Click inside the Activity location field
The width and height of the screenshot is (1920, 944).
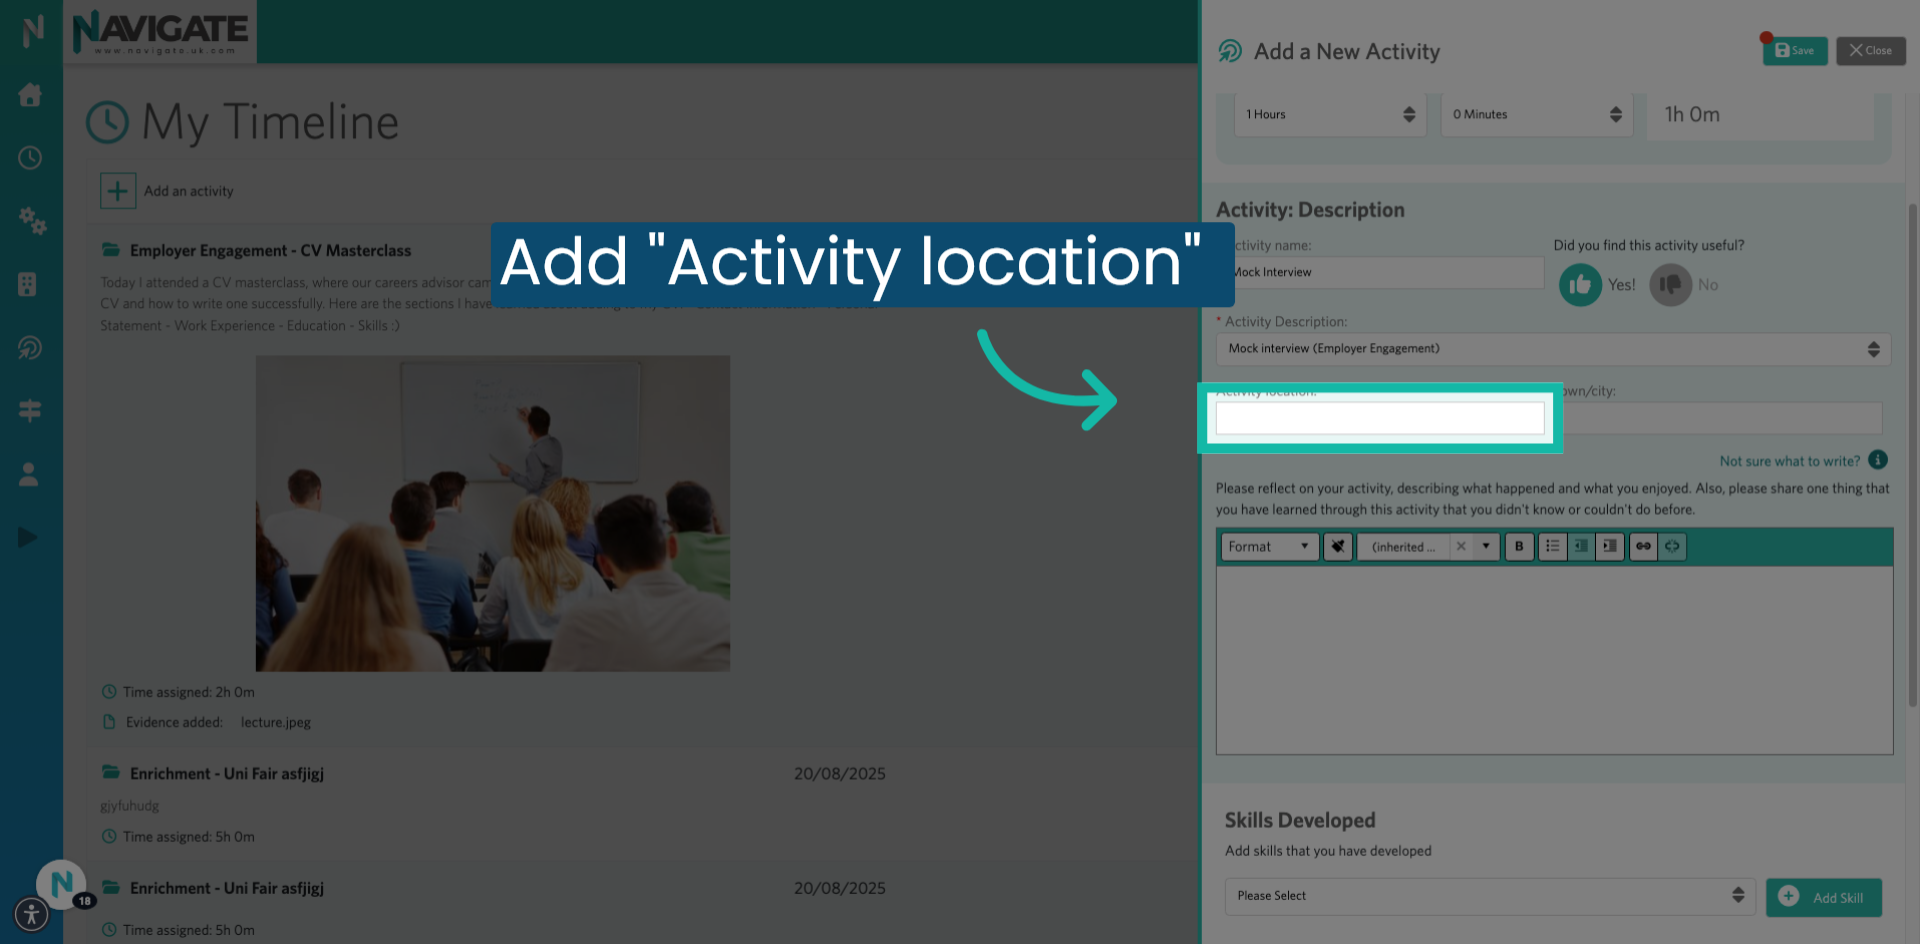point(1379,418)
